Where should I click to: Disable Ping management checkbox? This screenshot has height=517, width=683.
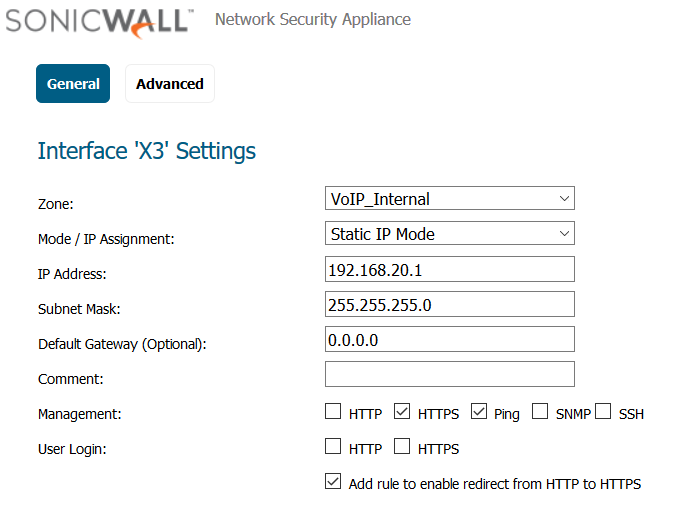coord(479,411)
